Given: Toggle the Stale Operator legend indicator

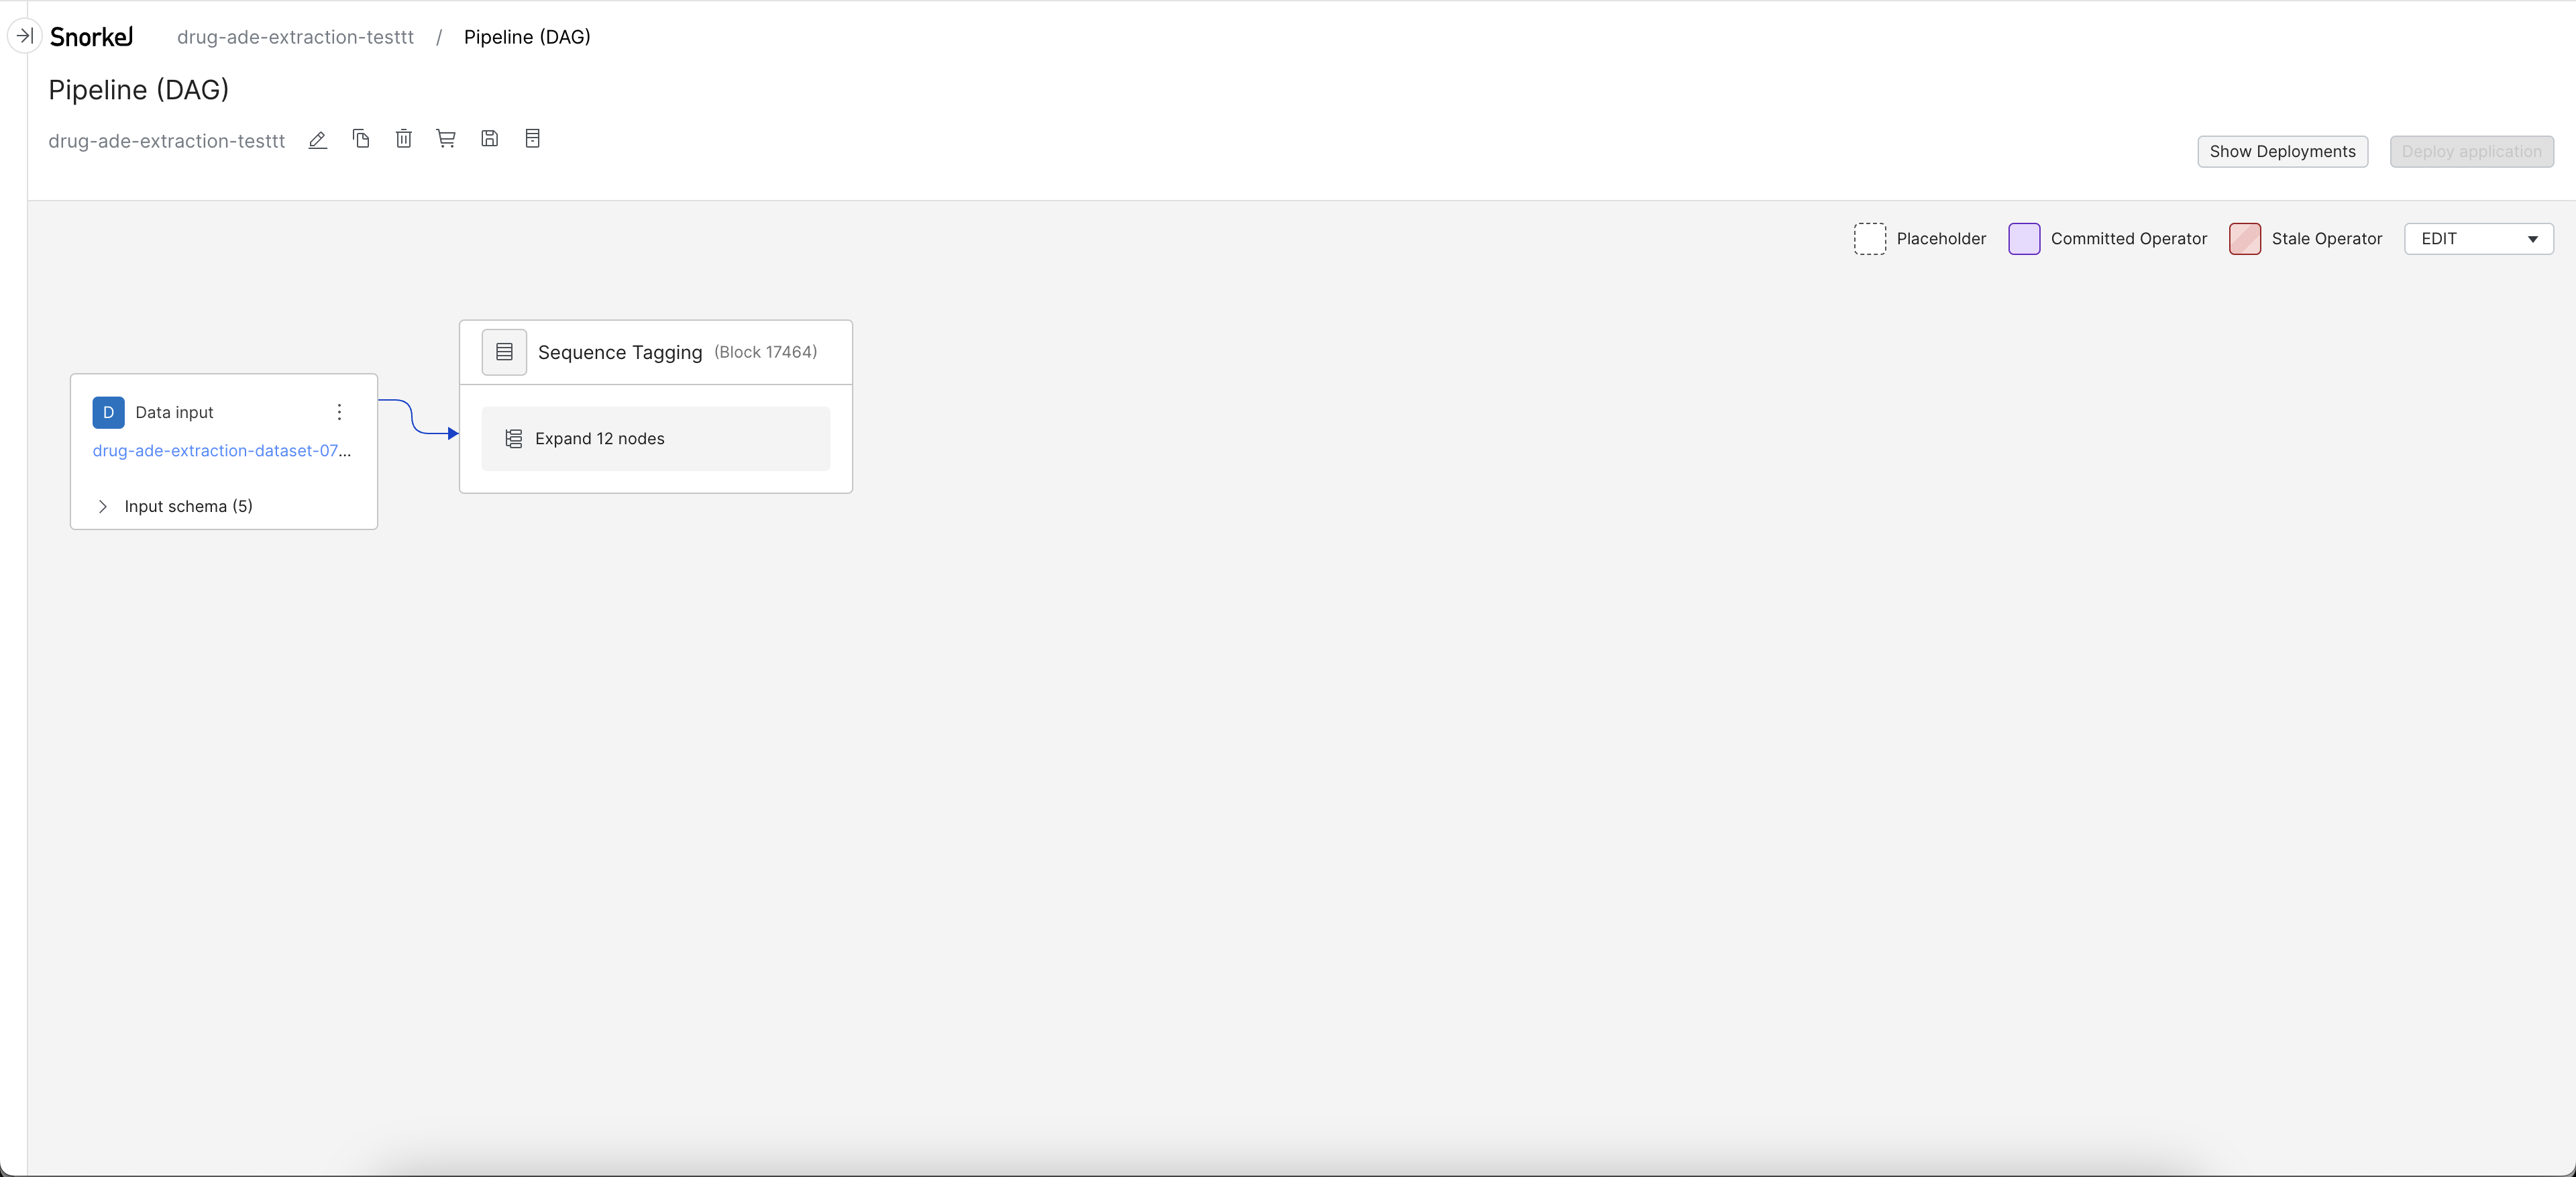Looking at the screenshot, I should tap(2244, 238).
